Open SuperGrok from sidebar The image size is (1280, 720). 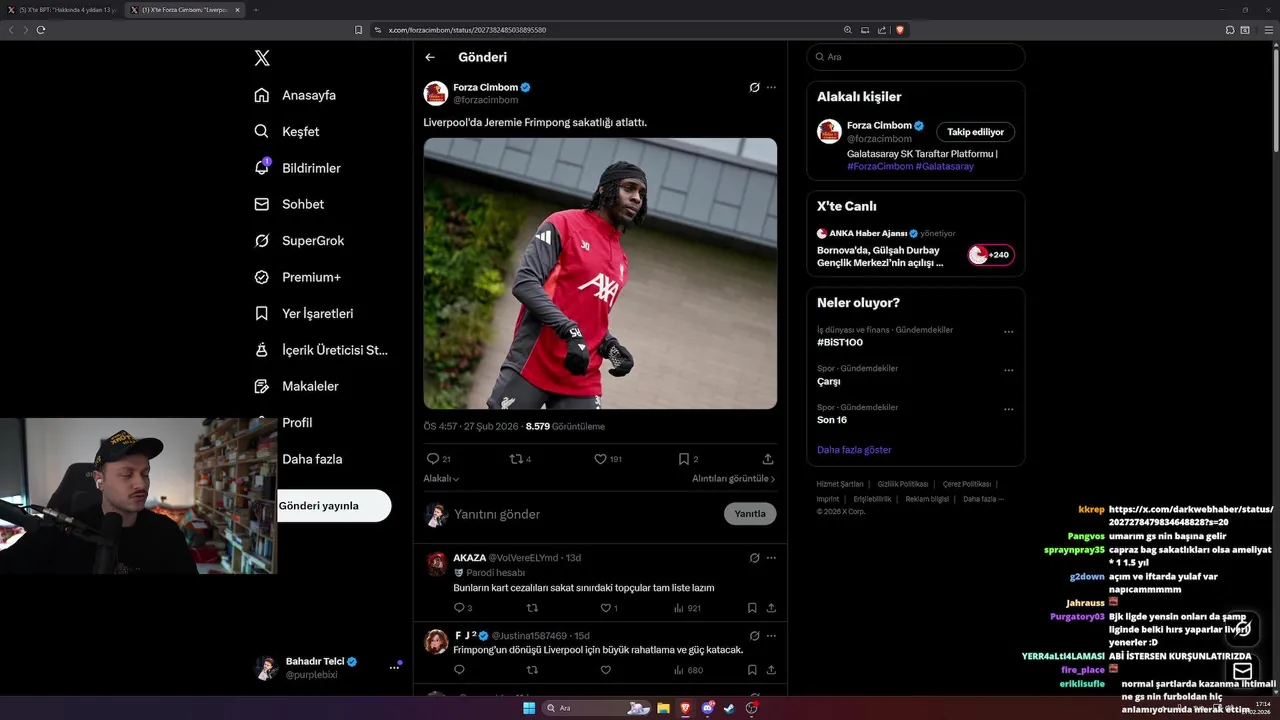coord(299,240)
